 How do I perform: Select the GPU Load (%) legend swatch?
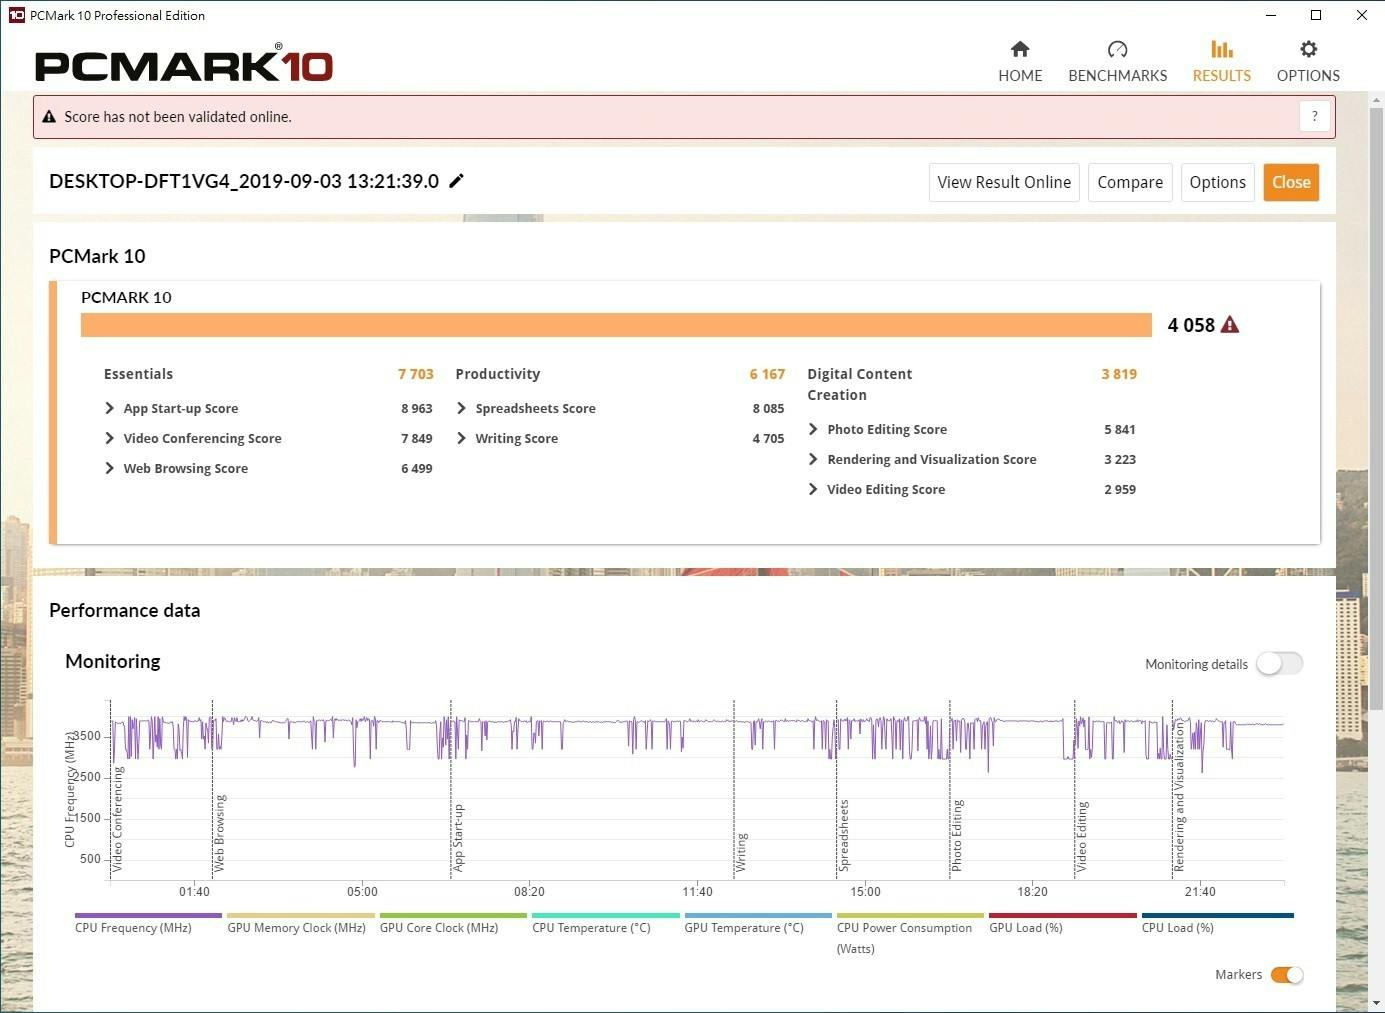pyautogui.click(x=1062, y=915)
